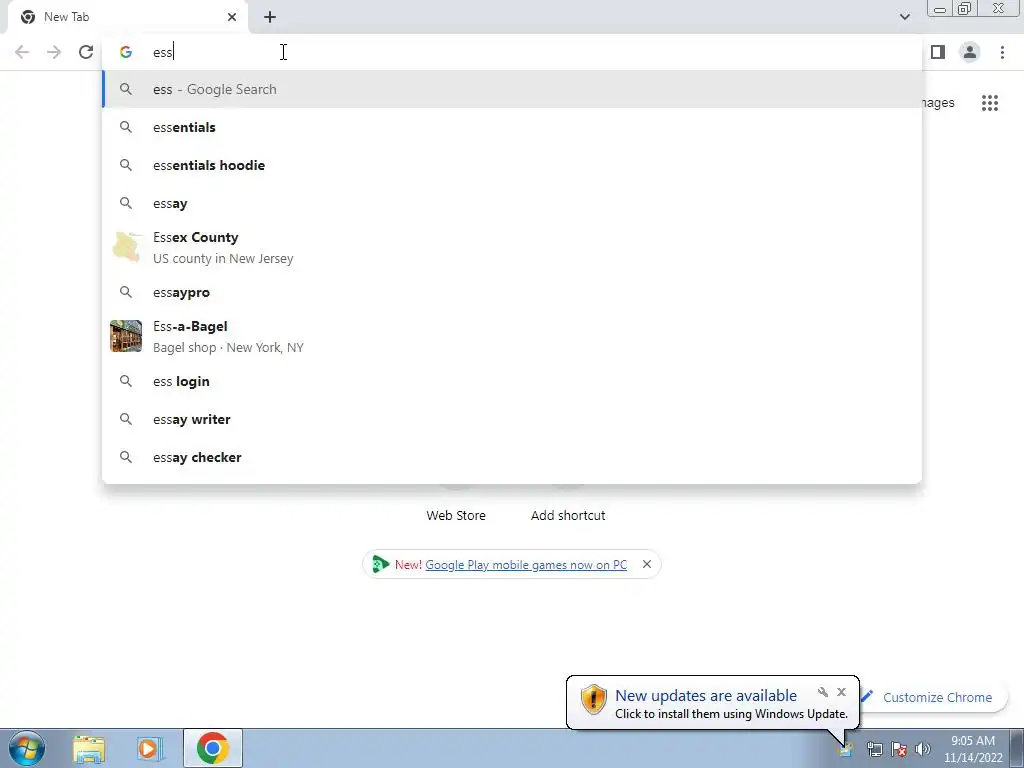Close the Windows Update balloon
This screenshot has width=1024, height=768.
coord(841,692)
